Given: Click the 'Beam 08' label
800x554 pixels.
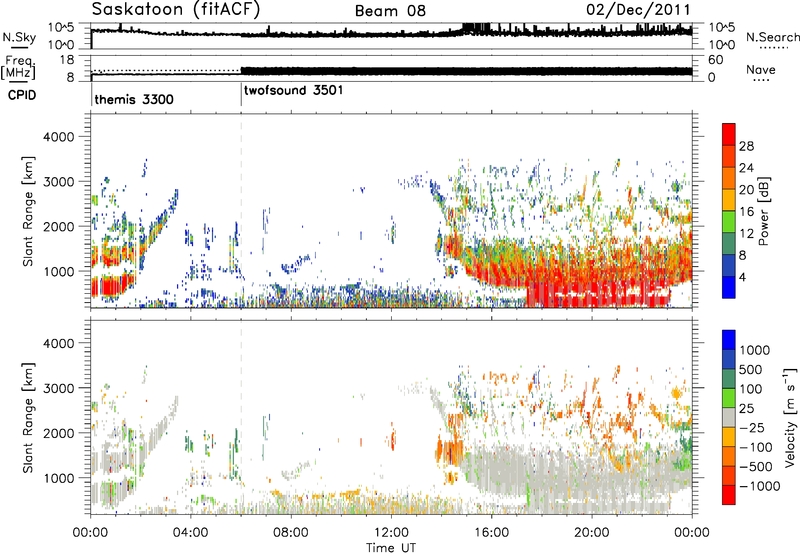Looking at the screenshot, I should 390,11.
